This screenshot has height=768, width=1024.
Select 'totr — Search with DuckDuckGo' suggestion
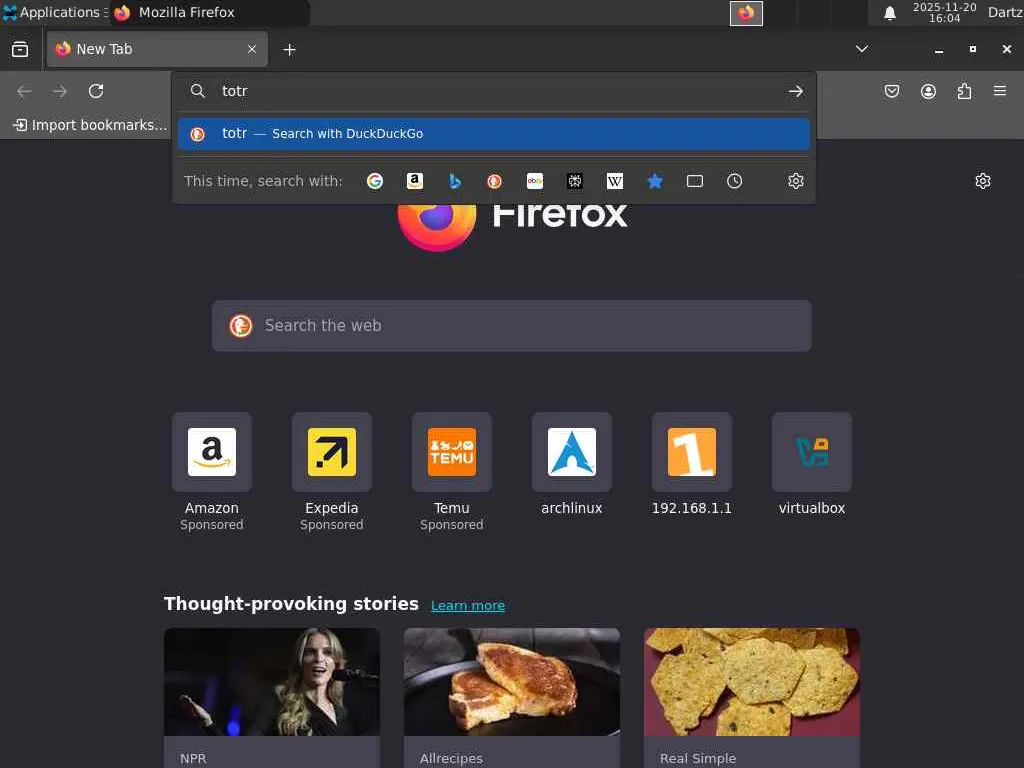[x=494, y=134]
